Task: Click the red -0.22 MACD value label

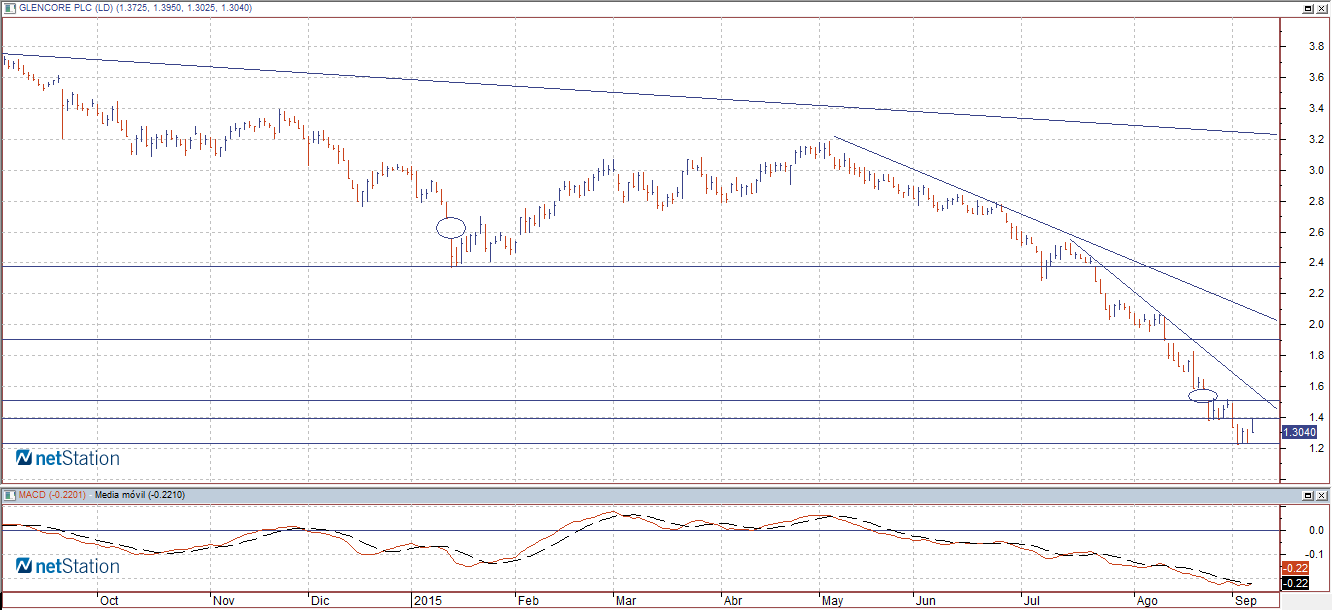Action: [1293, 566]
